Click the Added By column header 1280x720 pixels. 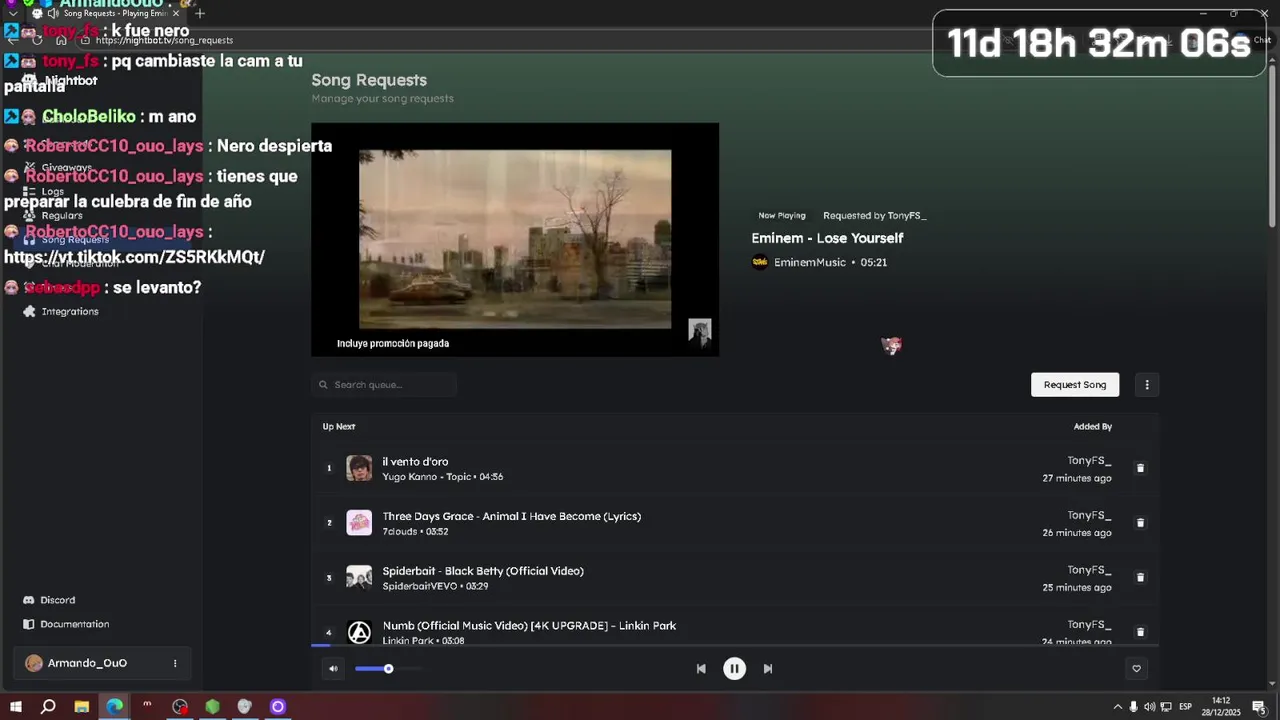click(x=1093, y=427)
